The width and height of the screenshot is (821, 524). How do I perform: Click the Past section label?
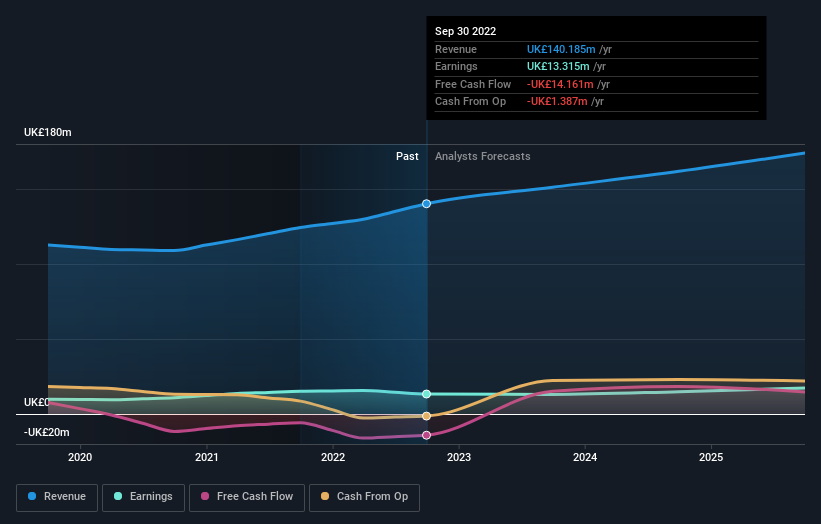(407, 157)
